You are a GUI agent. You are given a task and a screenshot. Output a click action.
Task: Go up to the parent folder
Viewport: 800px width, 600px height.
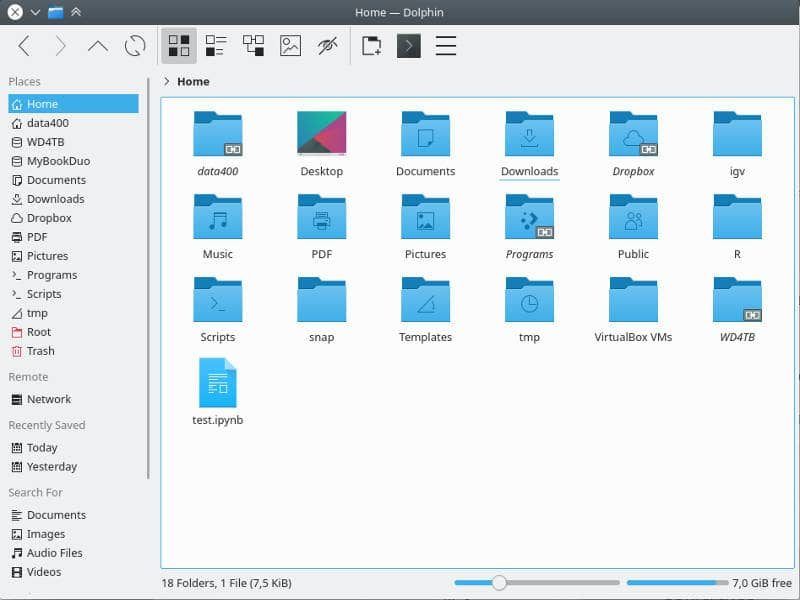coord(97,46)
